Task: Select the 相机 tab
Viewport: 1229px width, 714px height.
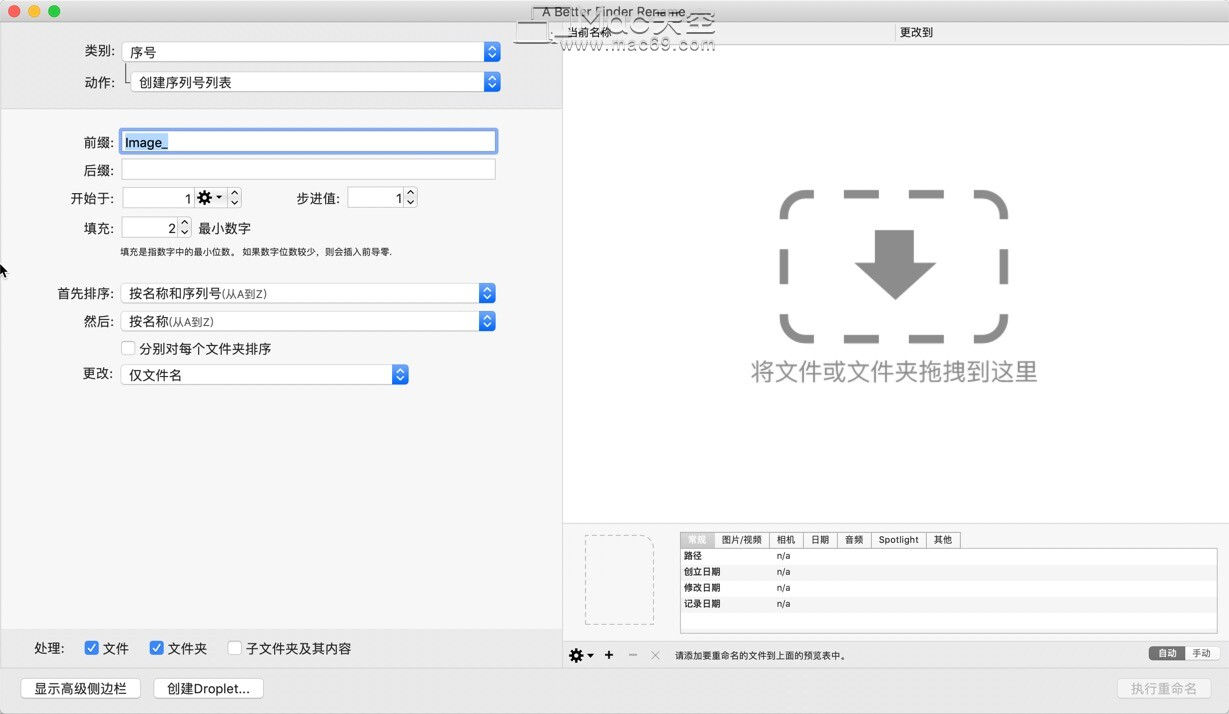Action: point(786,539)
